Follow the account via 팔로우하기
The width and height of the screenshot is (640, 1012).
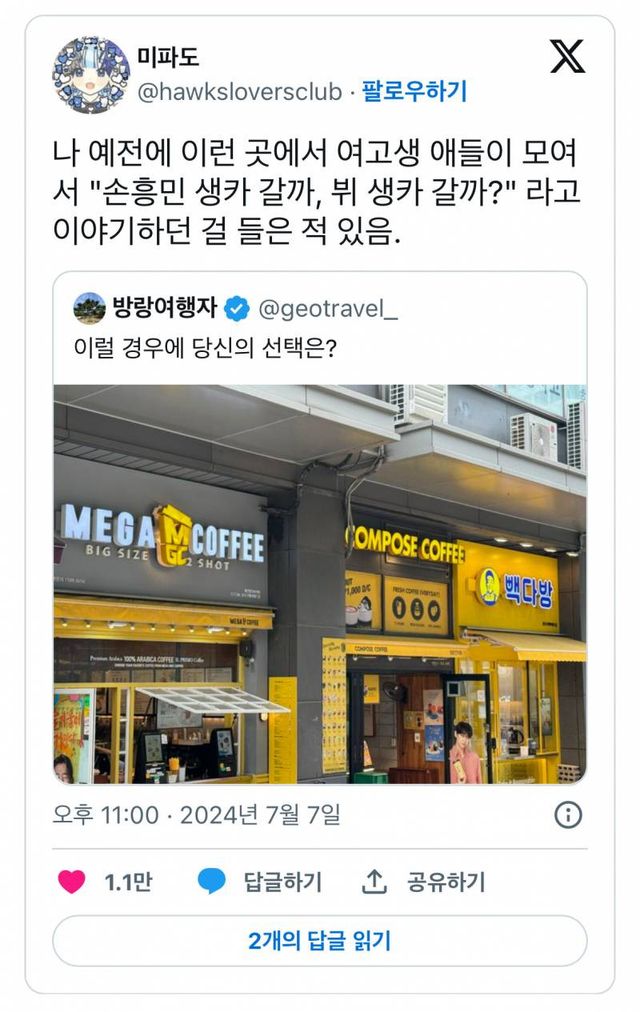click(414, 91)
